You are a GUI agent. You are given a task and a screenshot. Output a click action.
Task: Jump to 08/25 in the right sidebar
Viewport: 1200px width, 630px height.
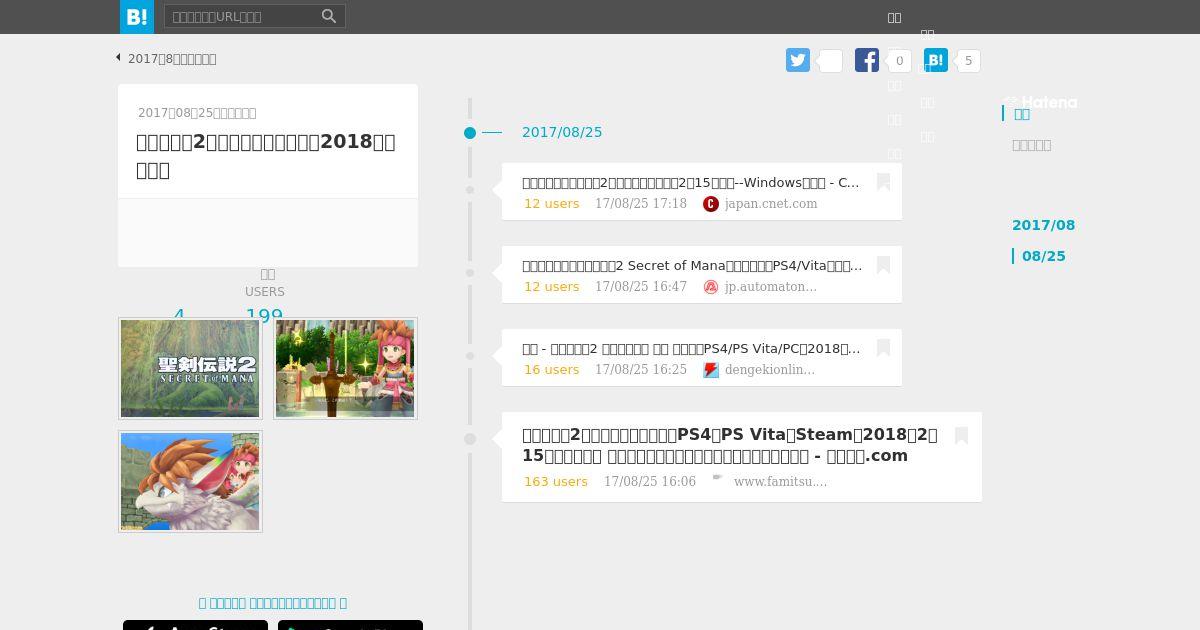(x=1043, y=256)
